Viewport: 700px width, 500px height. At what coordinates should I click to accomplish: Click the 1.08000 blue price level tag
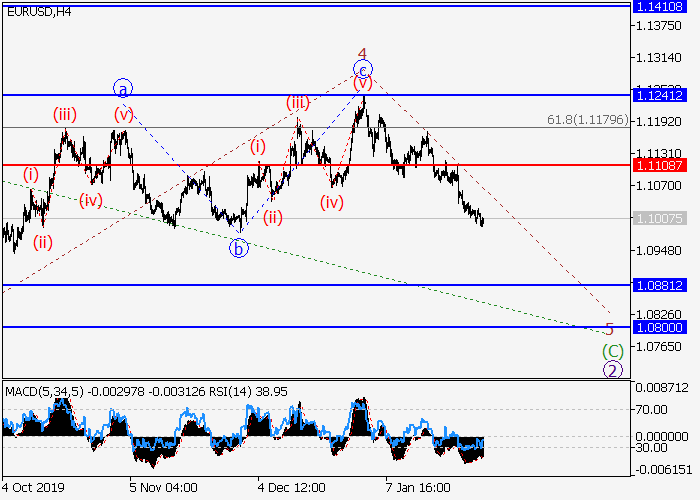(x=659, y=327)
